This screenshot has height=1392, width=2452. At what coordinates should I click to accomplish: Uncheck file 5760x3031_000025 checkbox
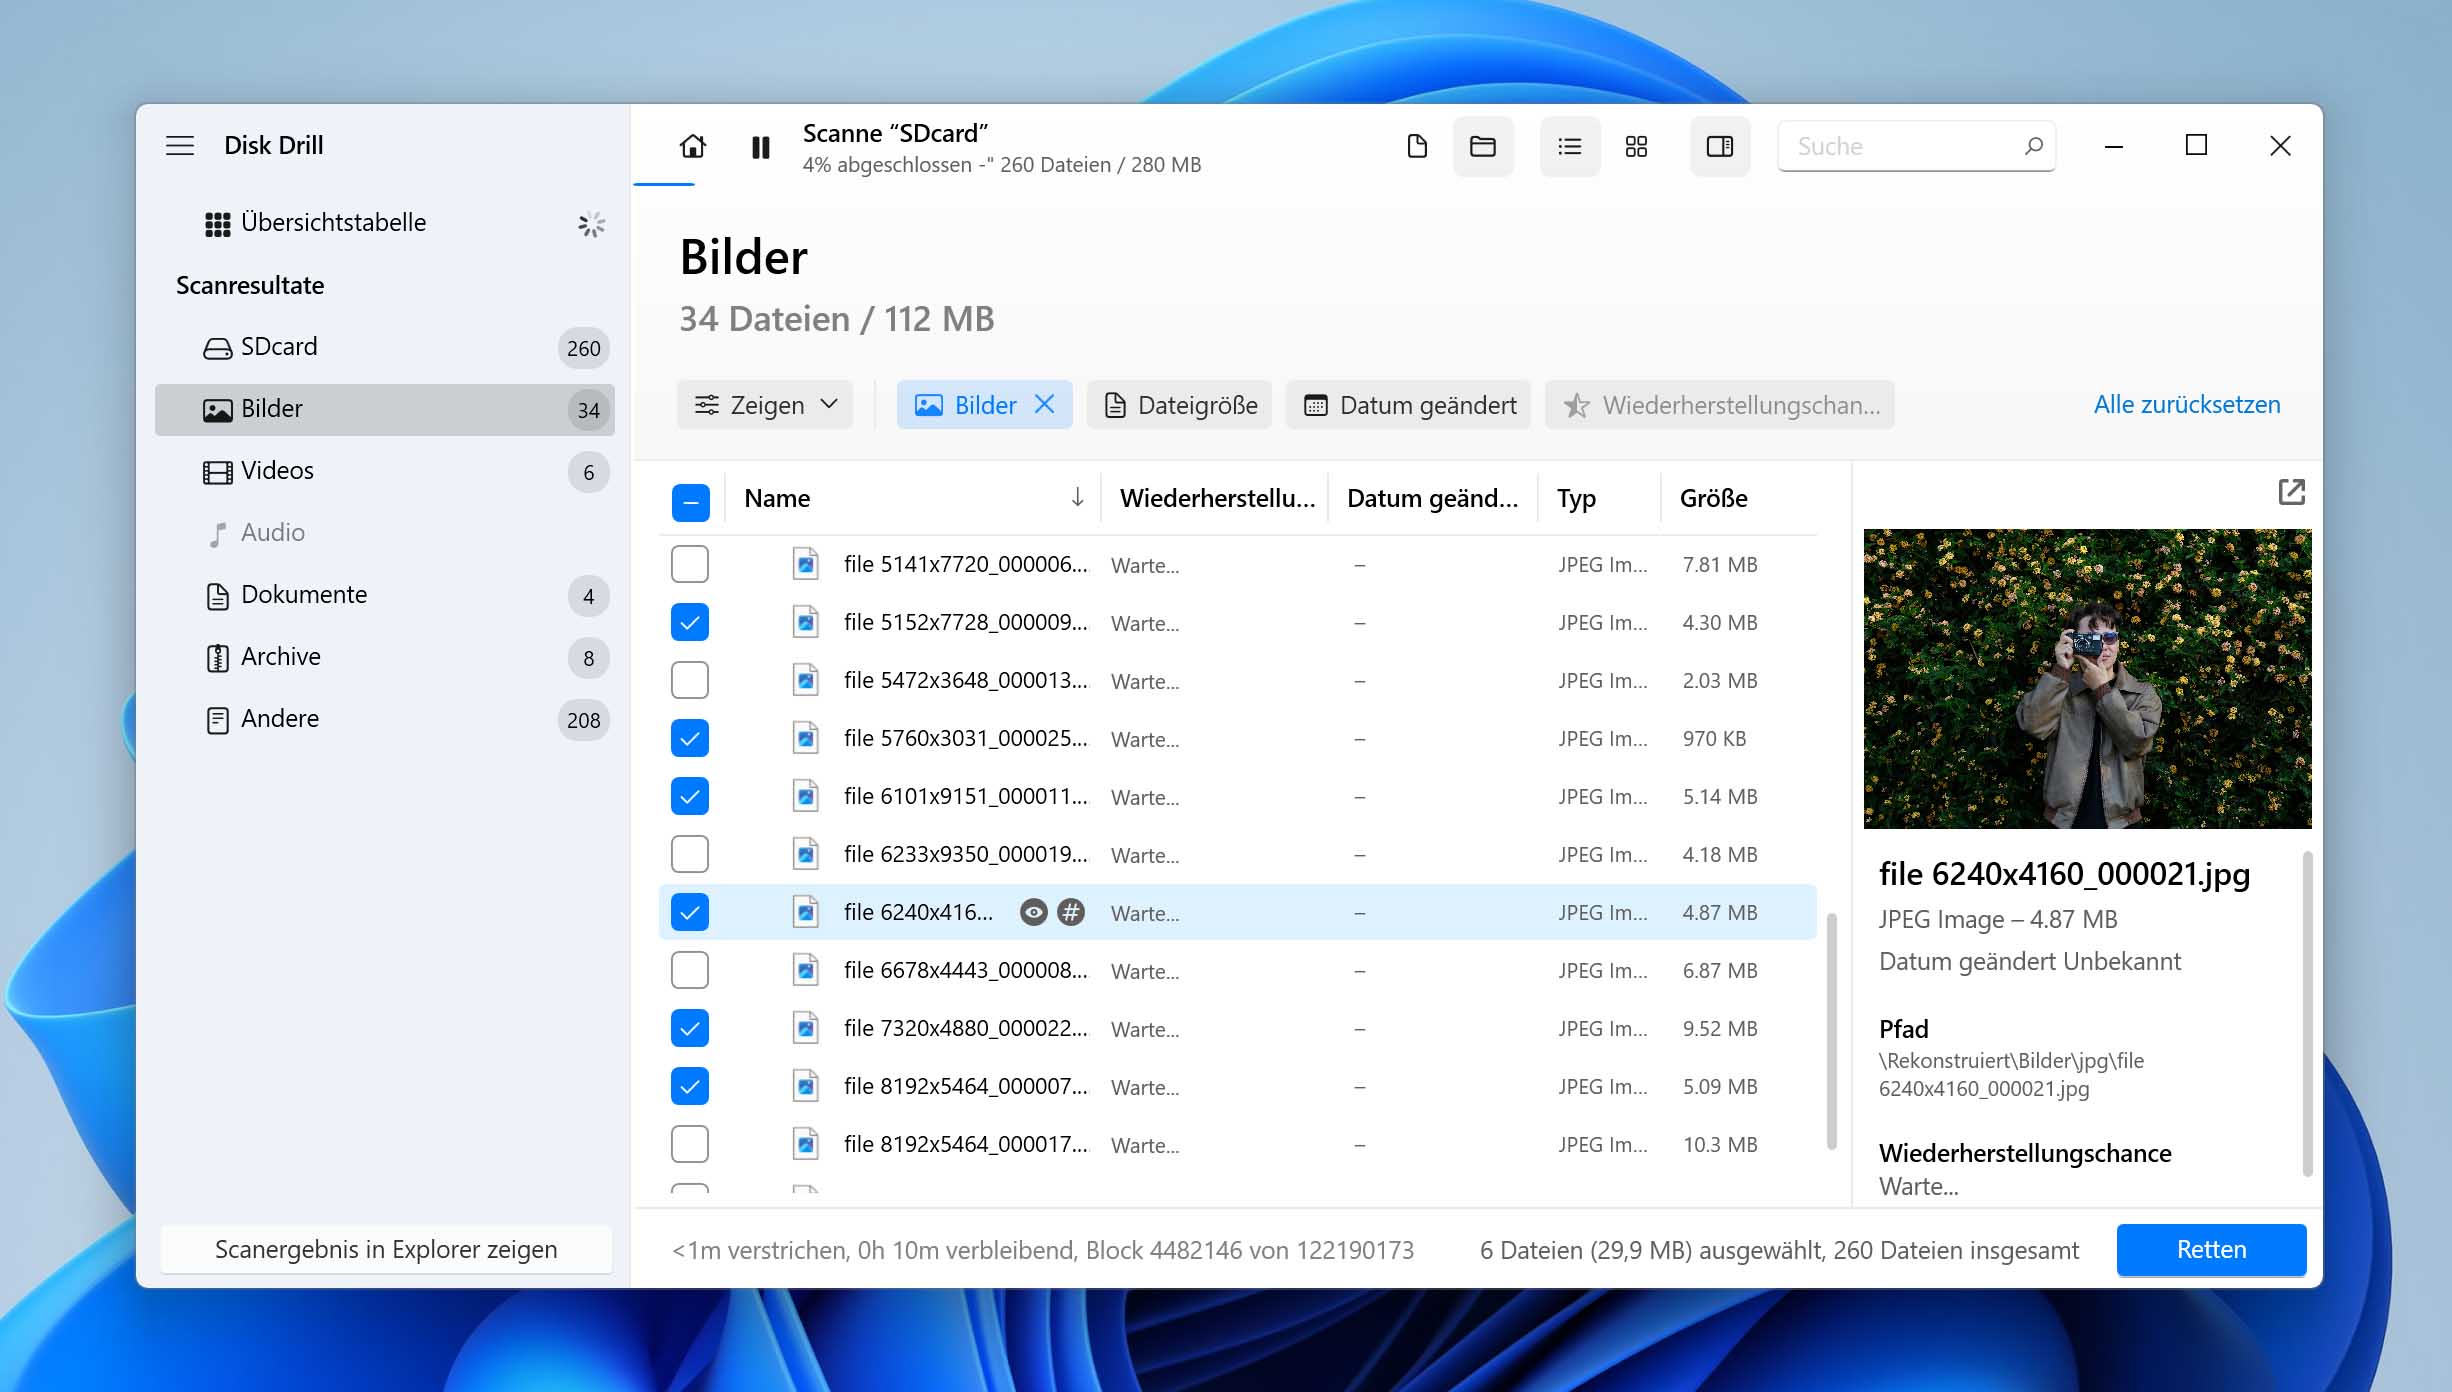690,738
